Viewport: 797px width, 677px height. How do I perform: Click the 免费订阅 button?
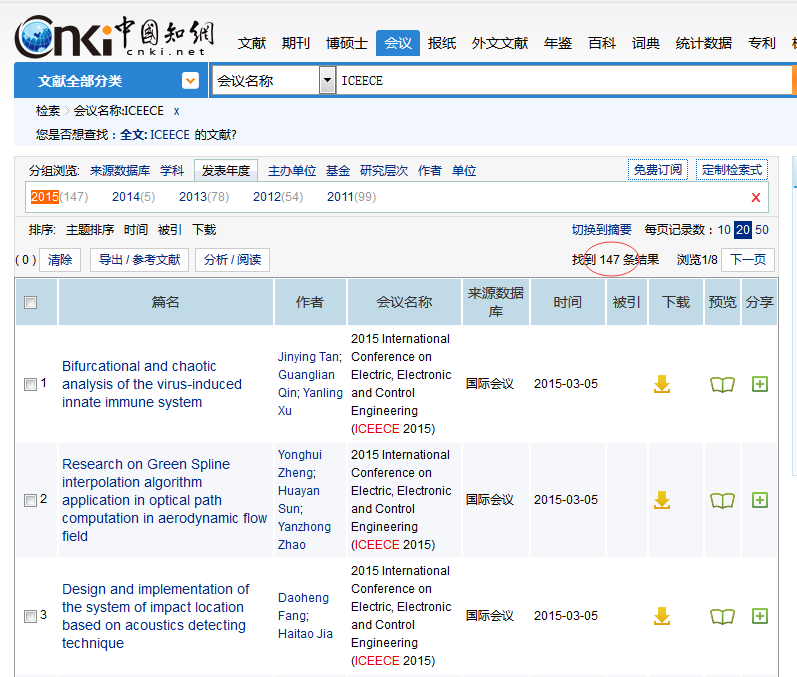(x=658, y=170)
